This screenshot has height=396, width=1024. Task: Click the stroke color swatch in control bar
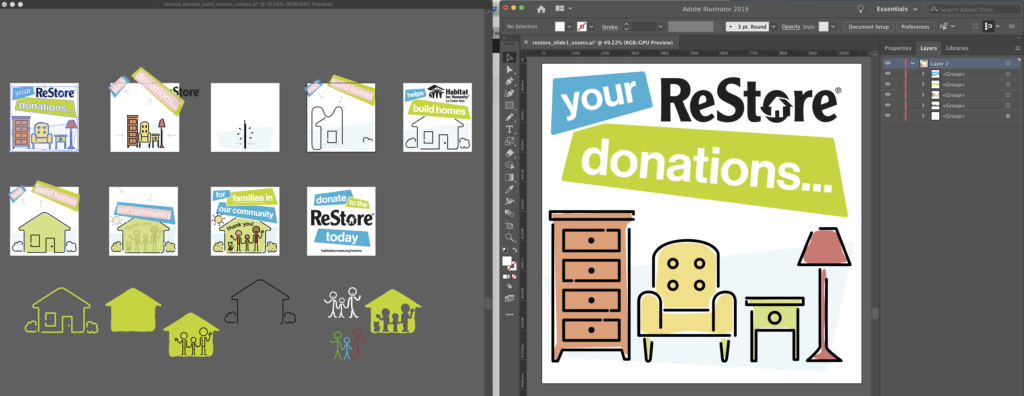582,26
